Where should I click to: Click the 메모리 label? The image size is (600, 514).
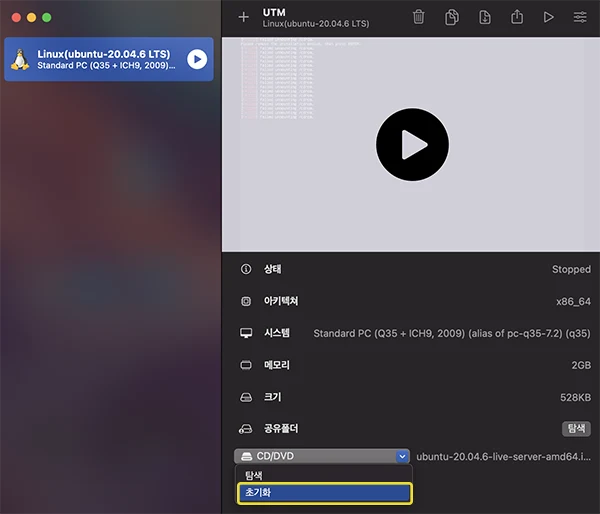coord(277,365)
